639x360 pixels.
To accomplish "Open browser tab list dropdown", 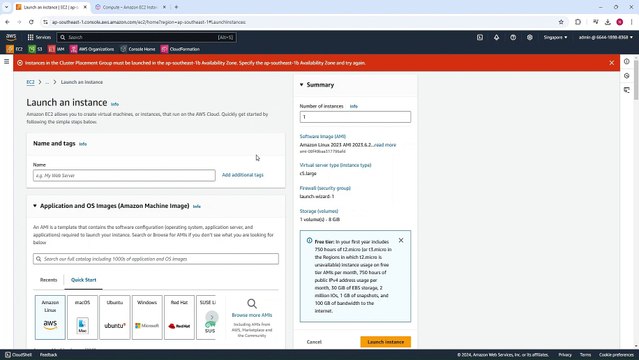I will [x=6, y=7].
